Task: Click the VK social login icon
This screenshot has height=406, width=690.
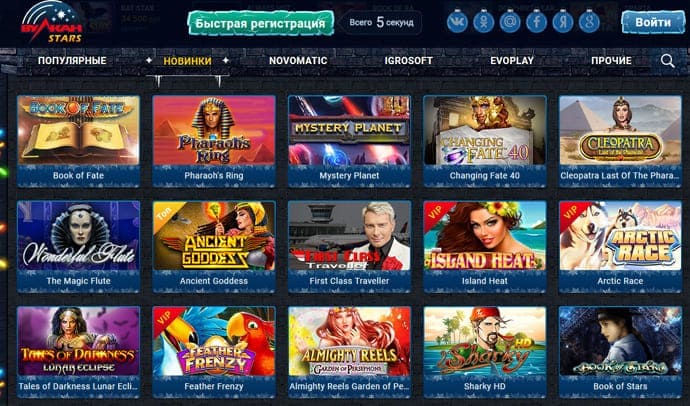Action: tap(457, 22)
